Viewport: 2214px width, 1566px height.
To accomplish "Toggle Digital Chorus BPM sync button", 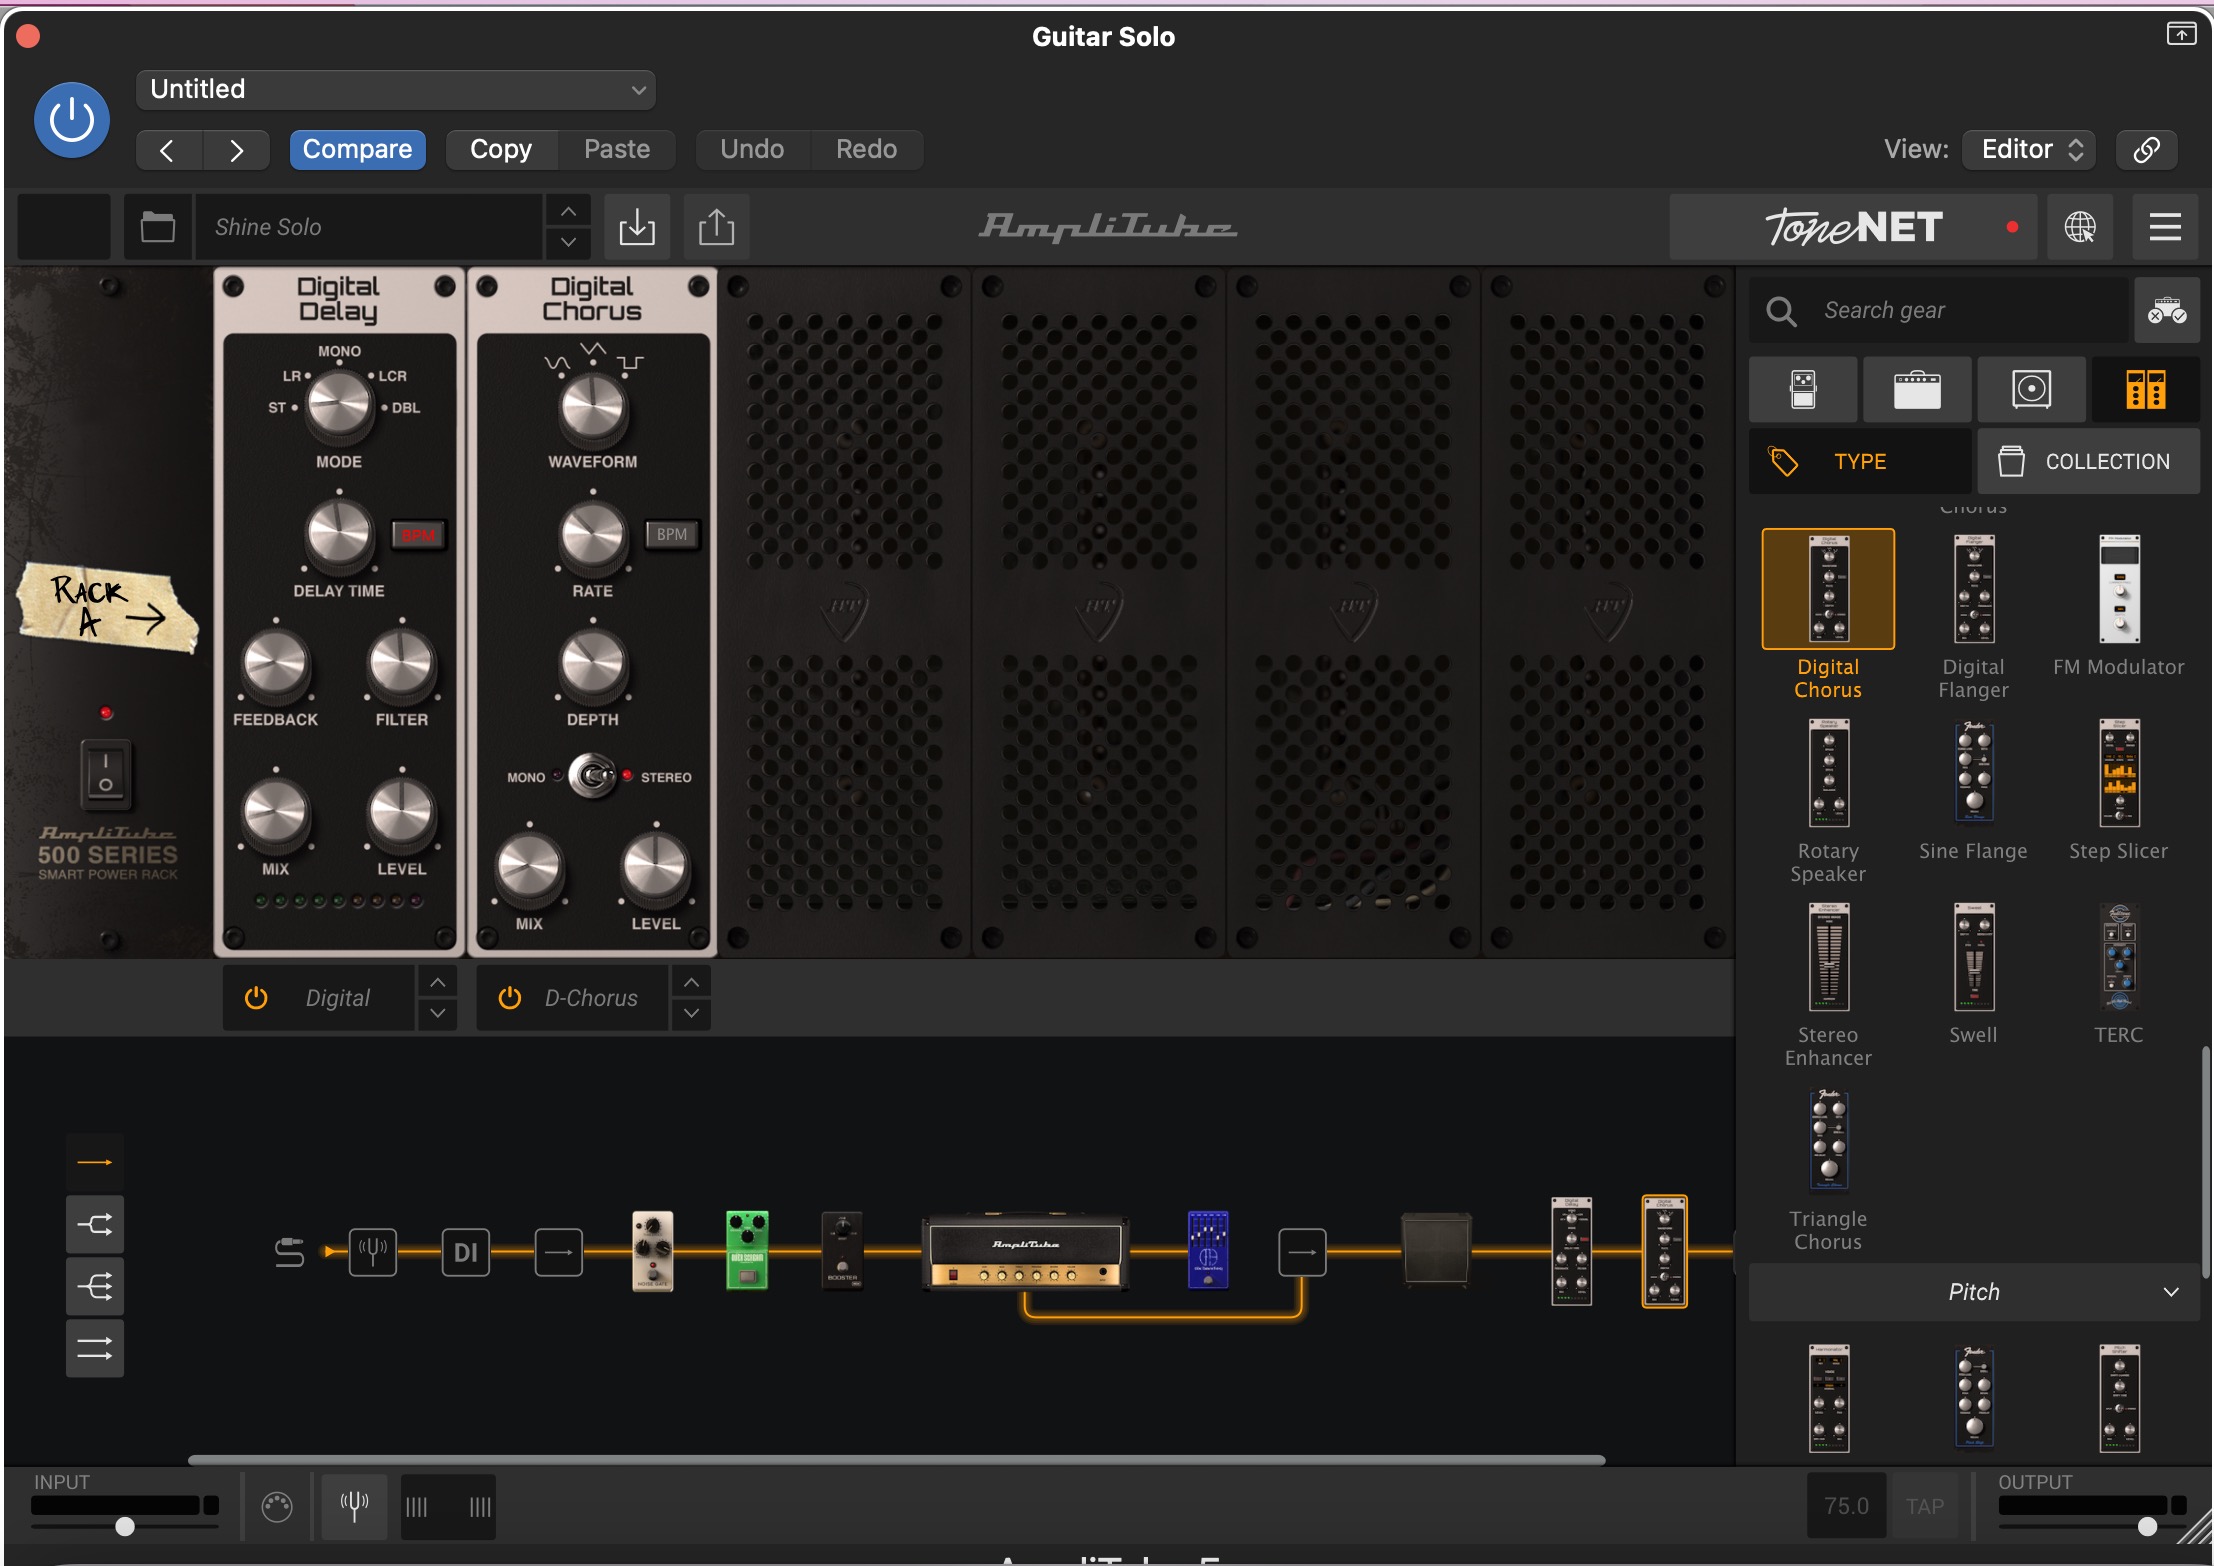I will tap(671, 535).
